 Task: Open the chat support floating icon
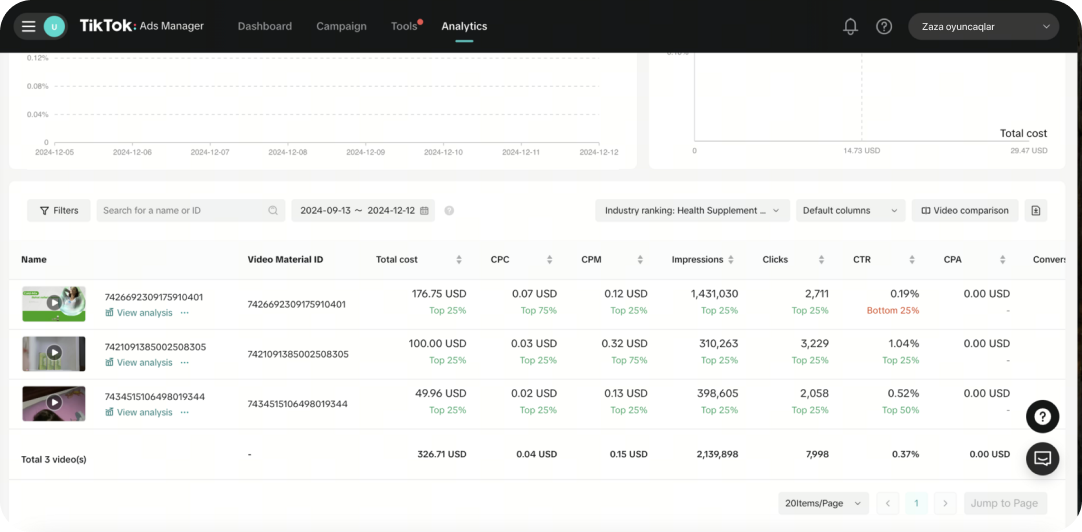tap(1042, 458)
